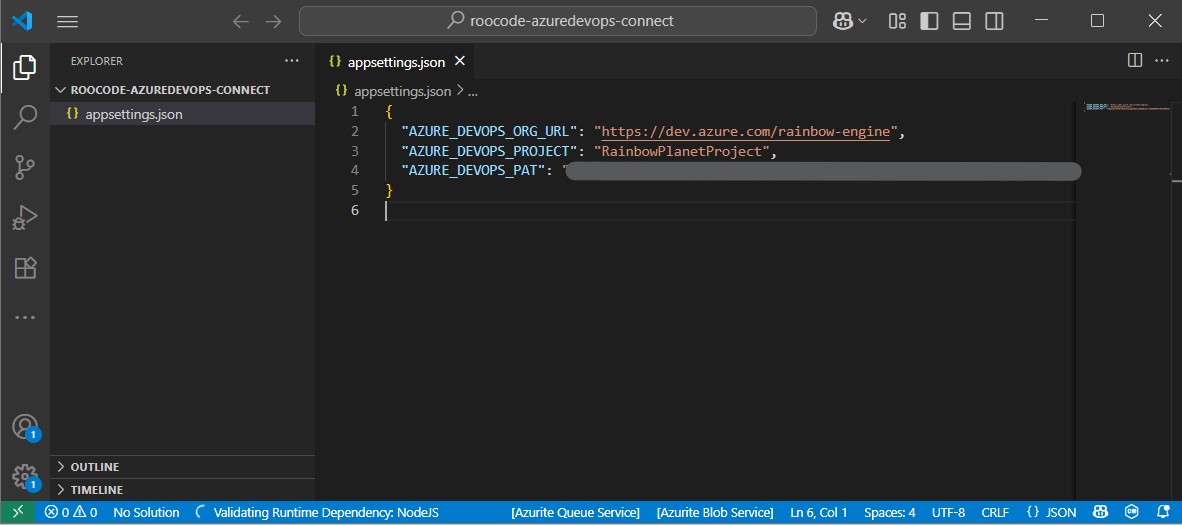Open the Source Control view
Screen dimensions: 1182x525
tap(25, 167)
